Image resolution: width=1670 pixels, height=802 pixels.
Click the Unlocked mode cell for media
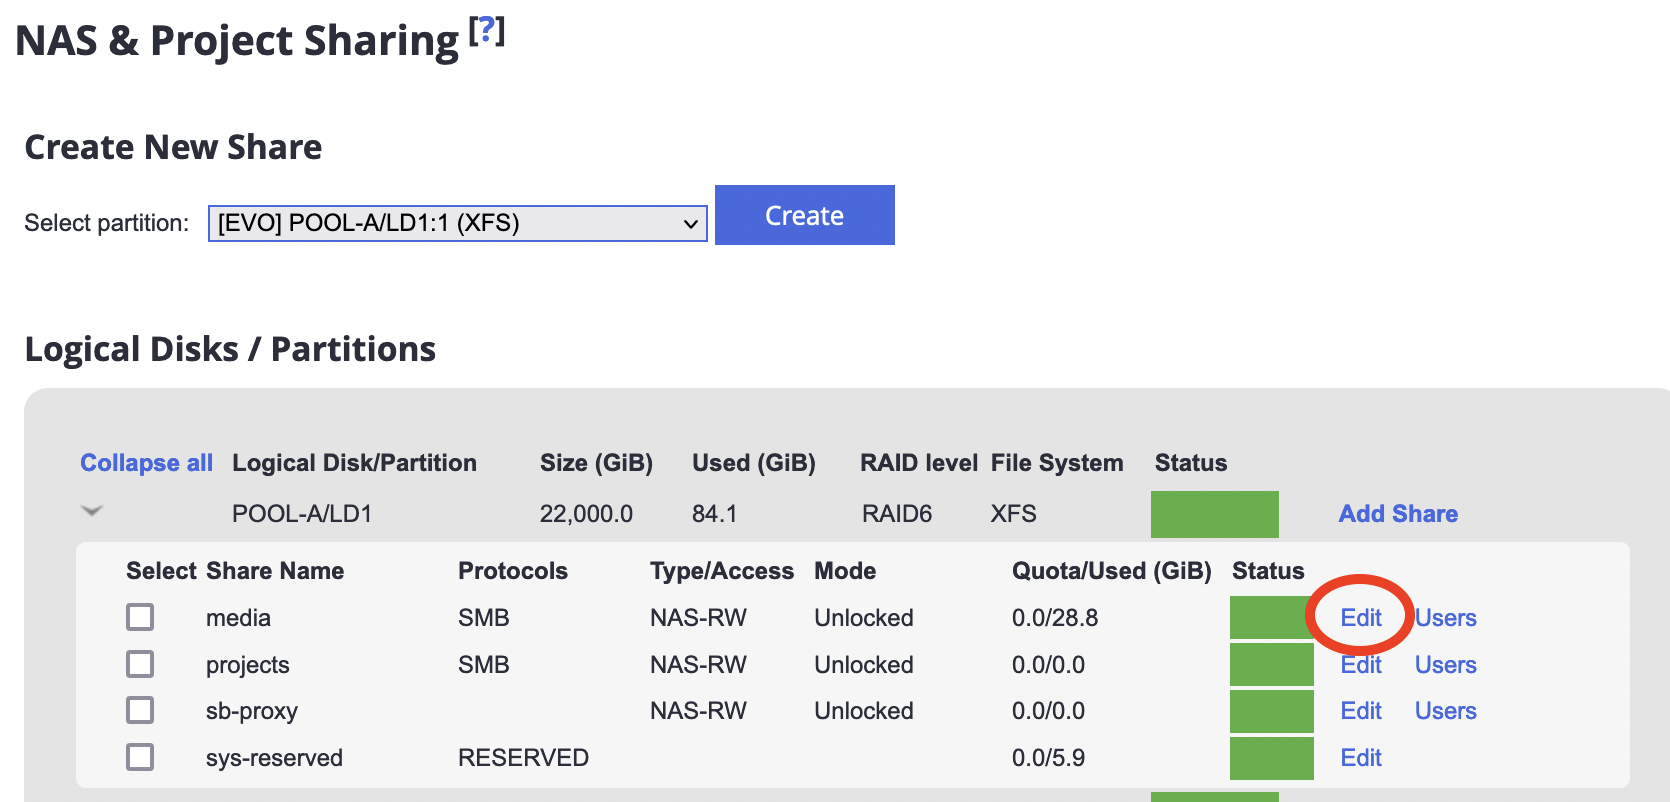click(x=864, y=618)
